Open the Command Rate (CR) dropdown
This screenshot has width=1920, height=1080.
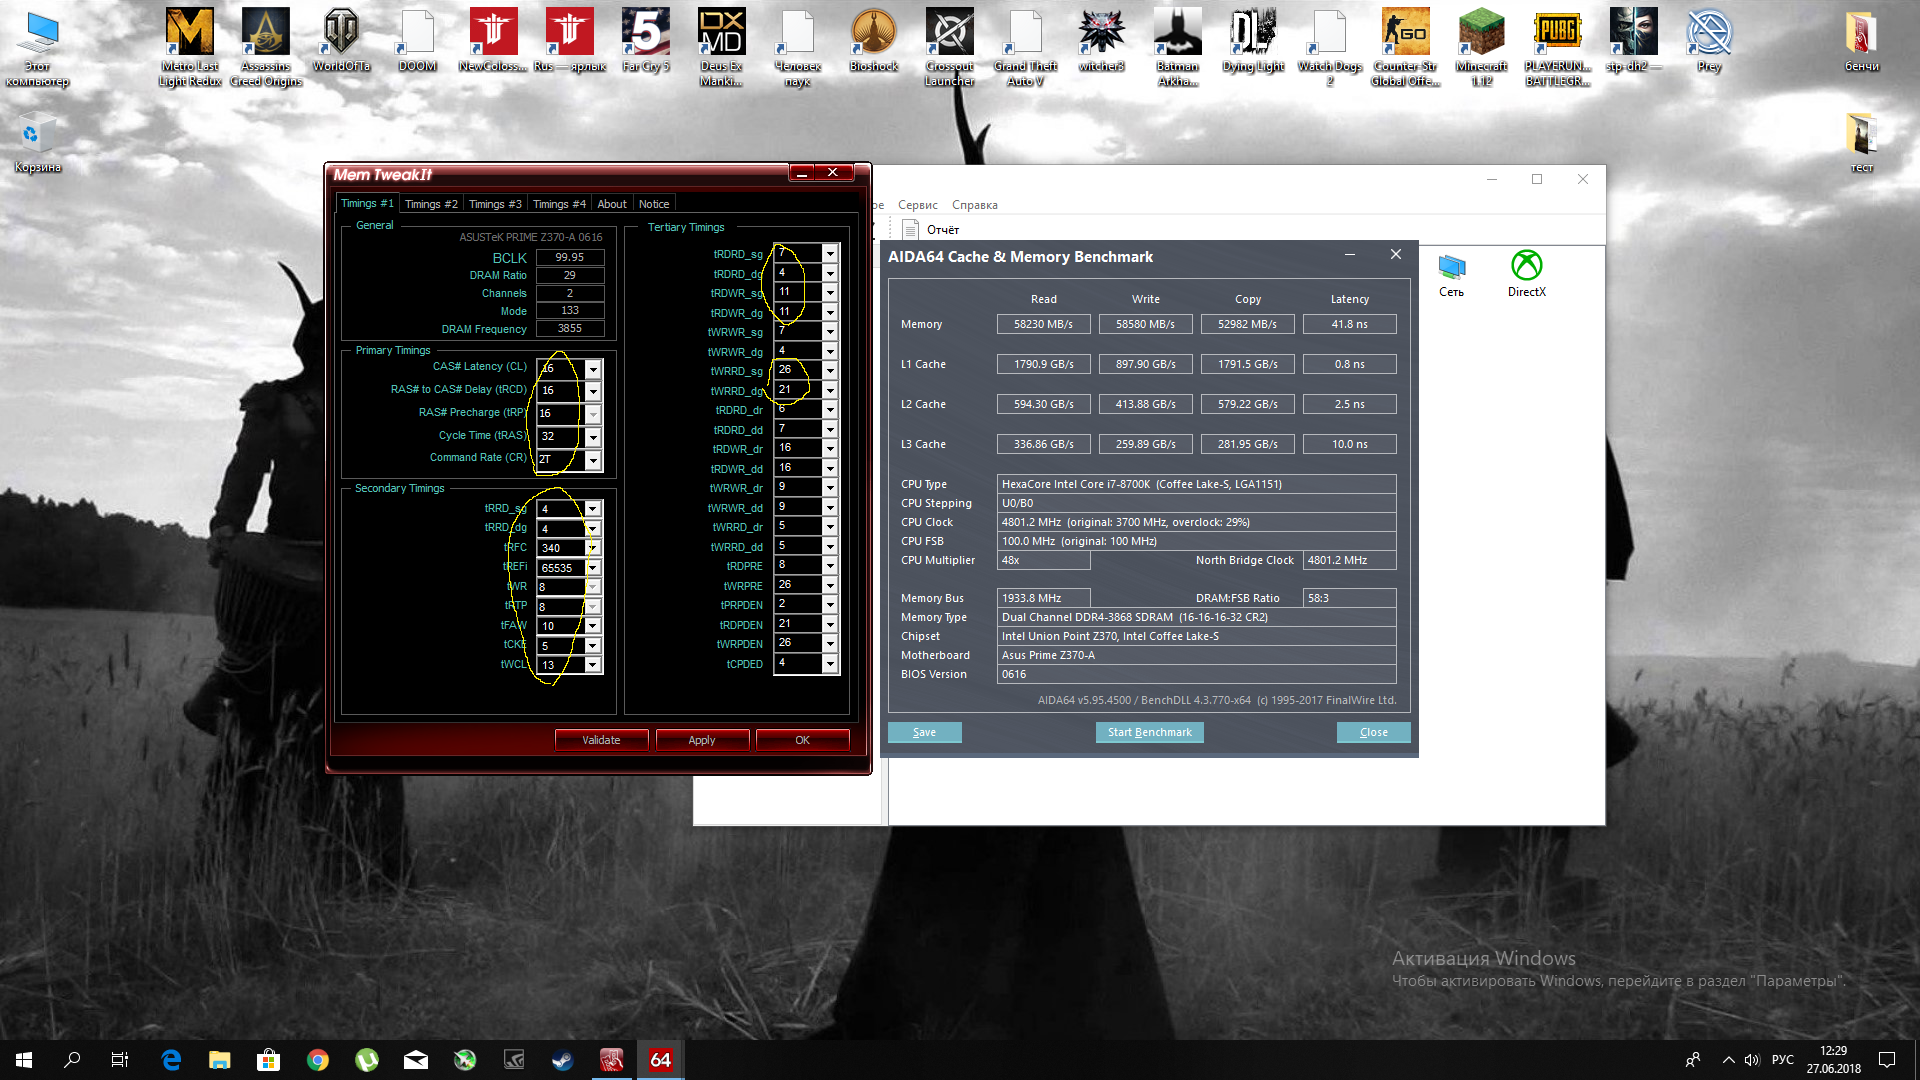pos(593,459)
